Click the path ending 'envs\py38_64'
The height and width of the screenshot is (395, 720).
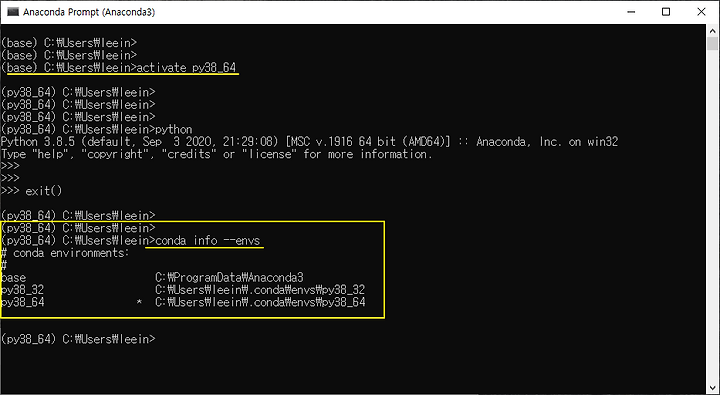[260, 303]
